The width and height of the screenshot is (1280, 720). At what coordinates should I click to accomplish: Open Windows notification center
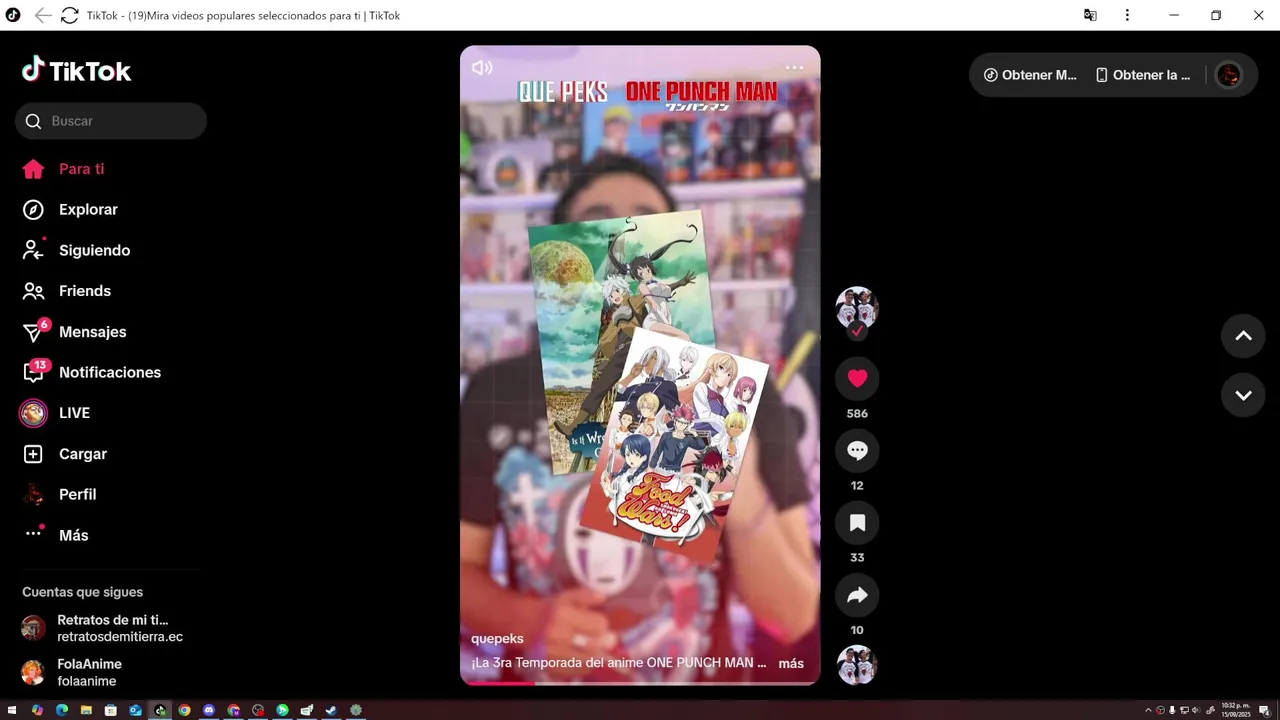[1264, 710]
